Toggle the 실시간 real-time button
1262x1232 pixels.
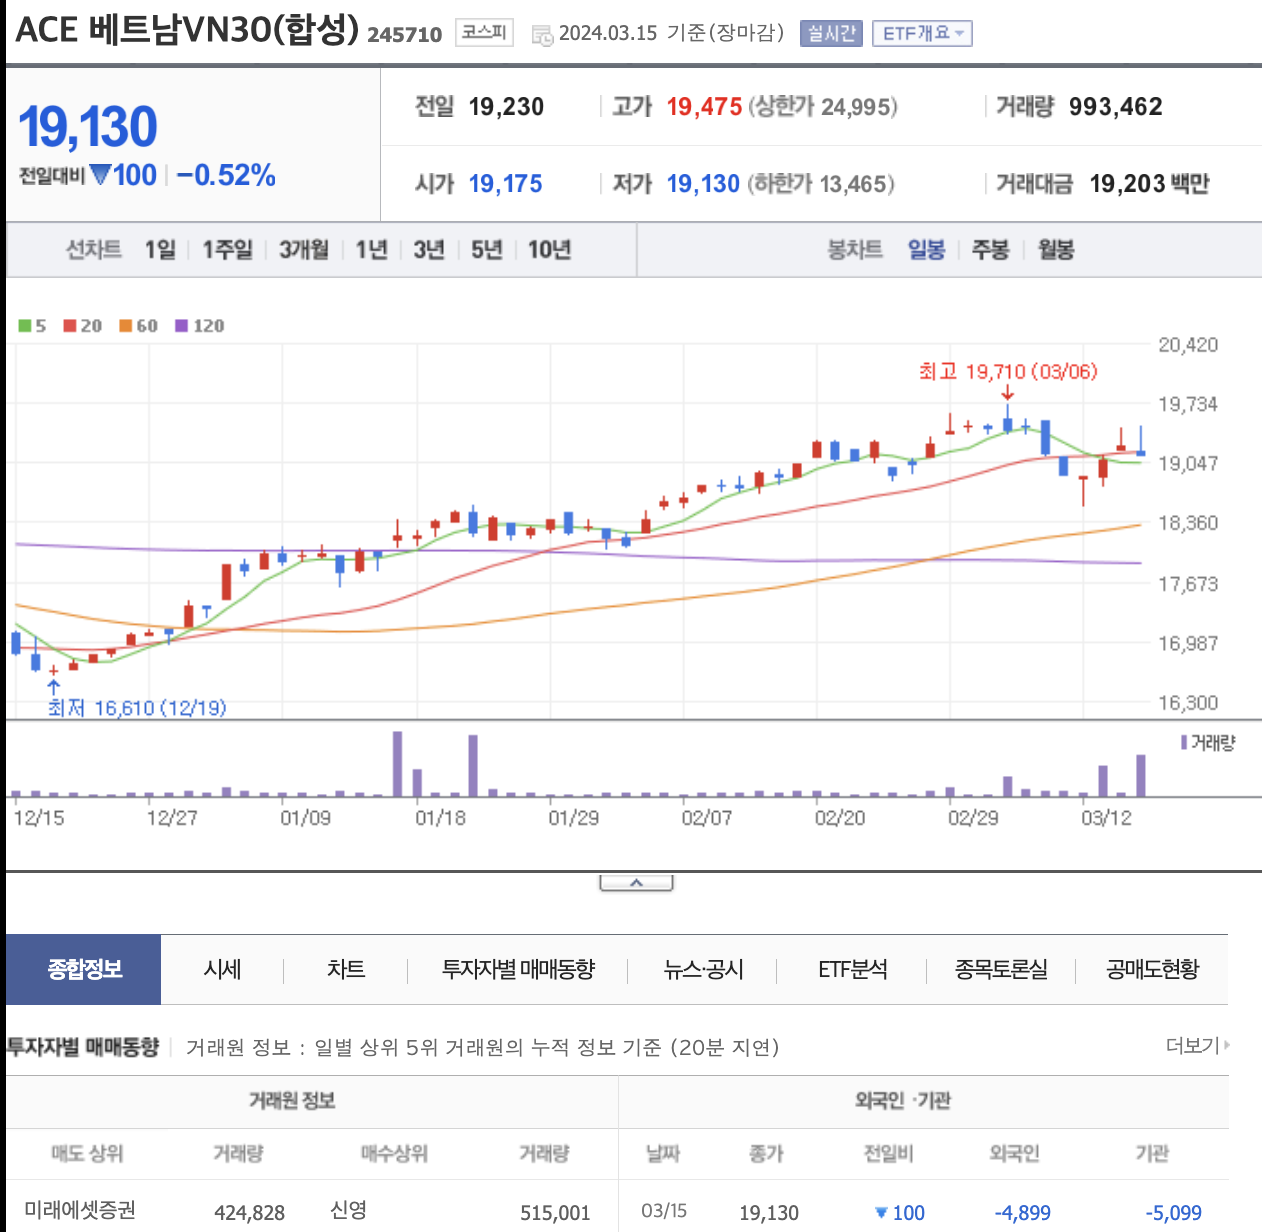click(x=831, y=34)
